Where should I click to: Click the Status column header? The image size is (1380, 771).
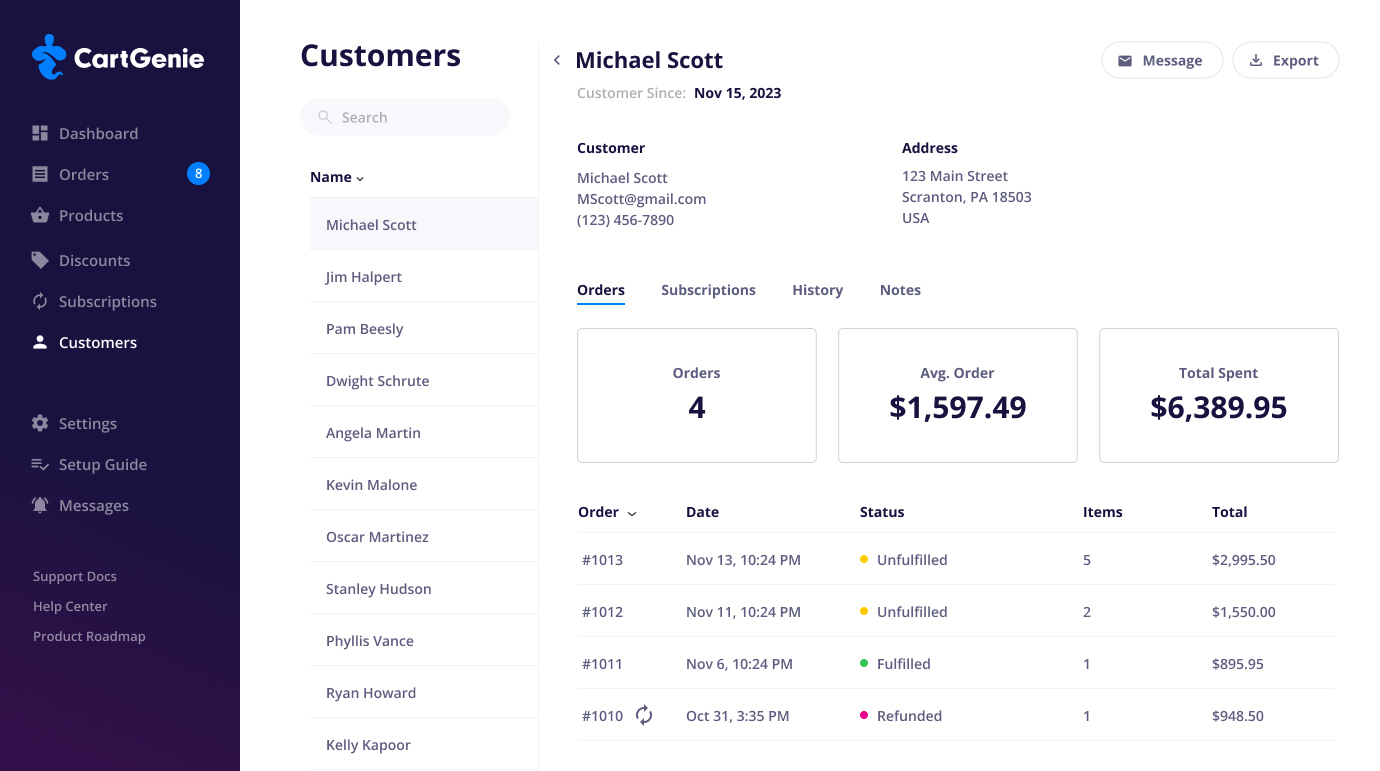pyautogui.click(x=882, y=511)
